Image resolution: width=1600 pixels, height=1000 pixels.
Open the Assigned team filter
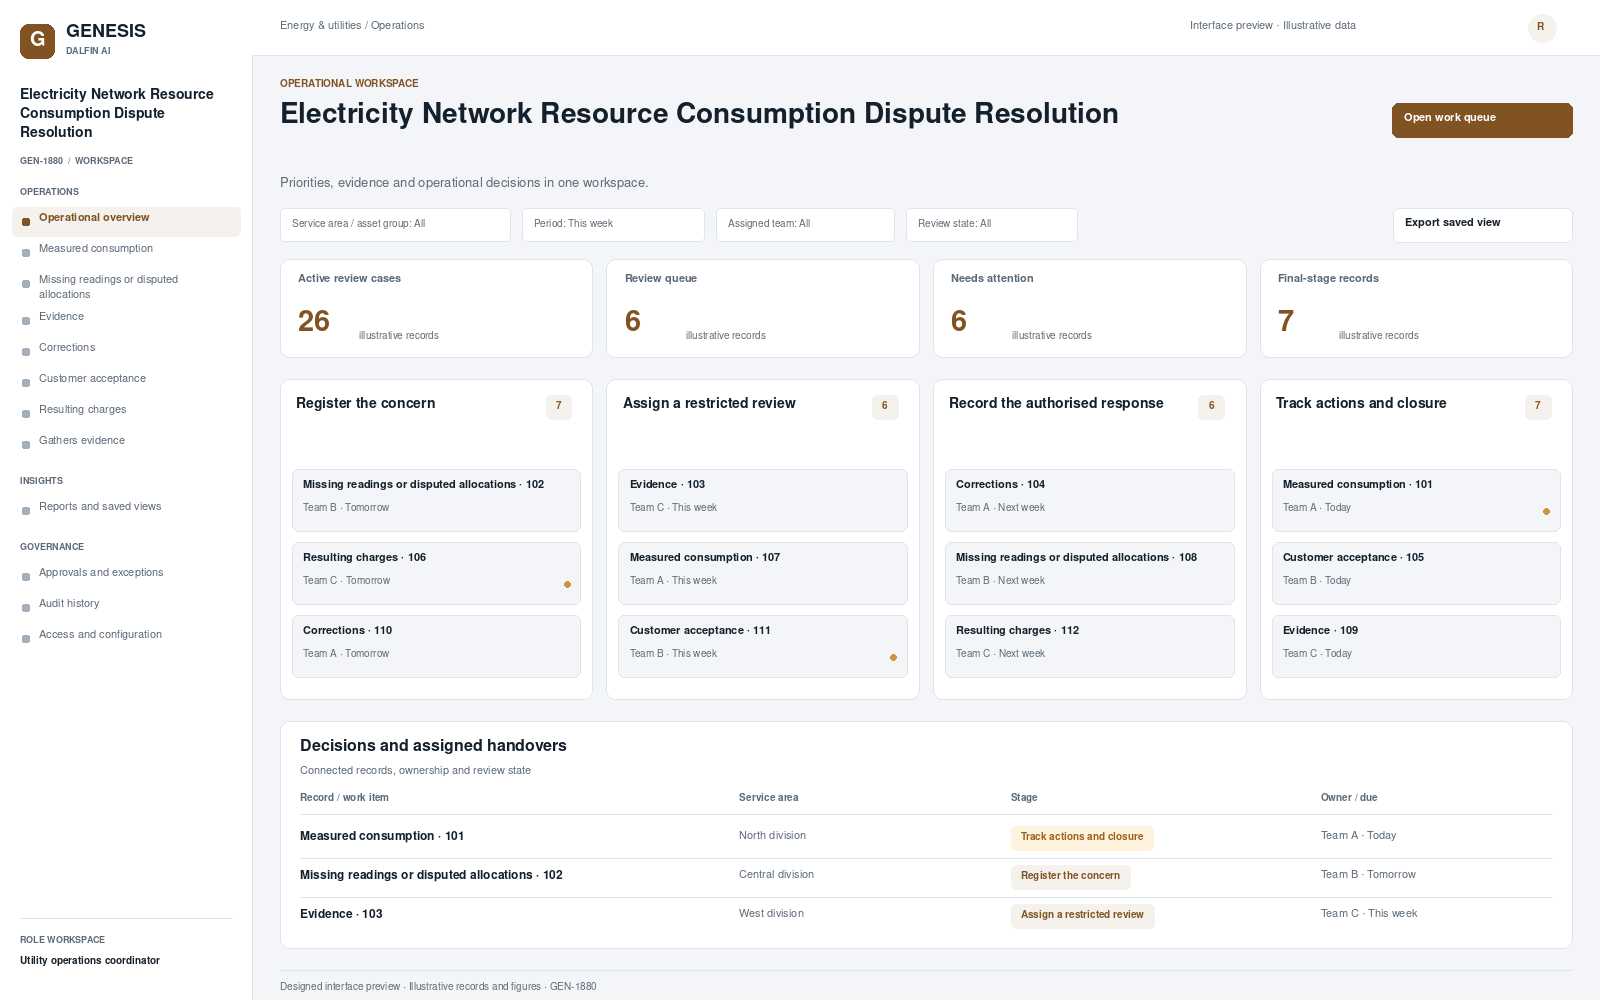(805, 225)
